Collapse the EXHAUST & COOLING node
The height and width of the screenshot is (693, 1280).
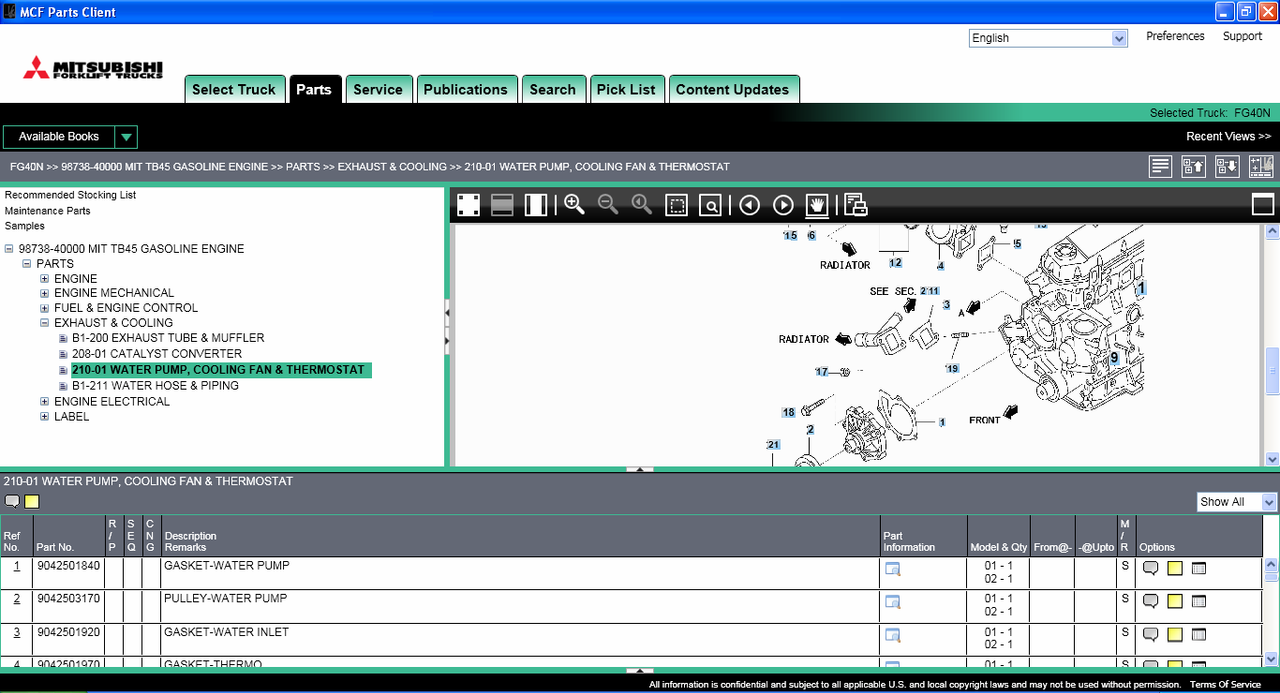[45, 323]
